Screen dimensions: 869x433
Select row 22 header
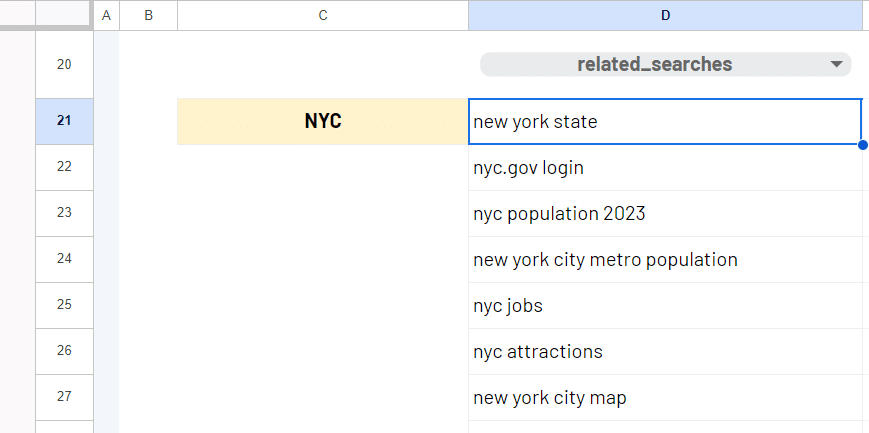tap(64, 167)
